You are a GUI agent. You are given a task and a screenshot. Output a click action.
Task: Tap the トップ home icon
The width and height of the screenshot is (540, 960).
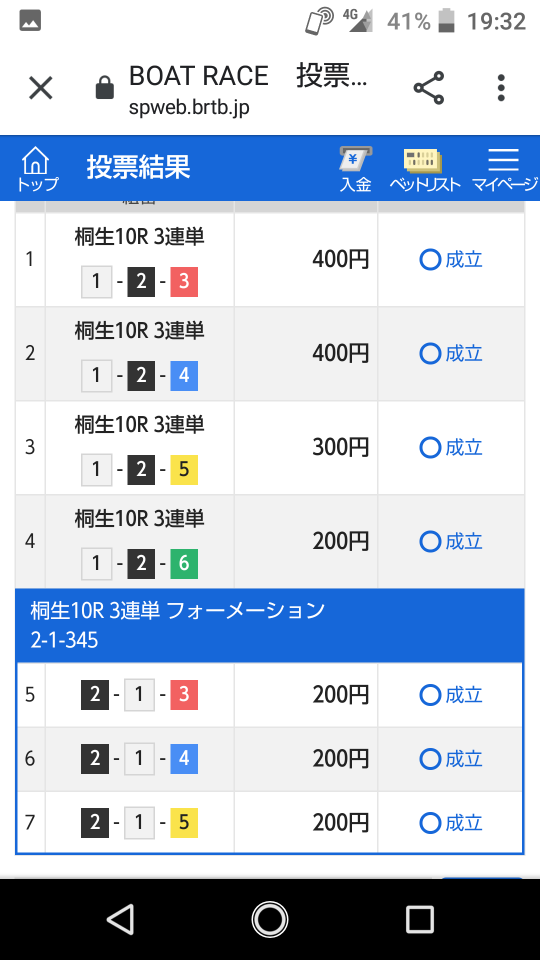(x=36, y=168)
